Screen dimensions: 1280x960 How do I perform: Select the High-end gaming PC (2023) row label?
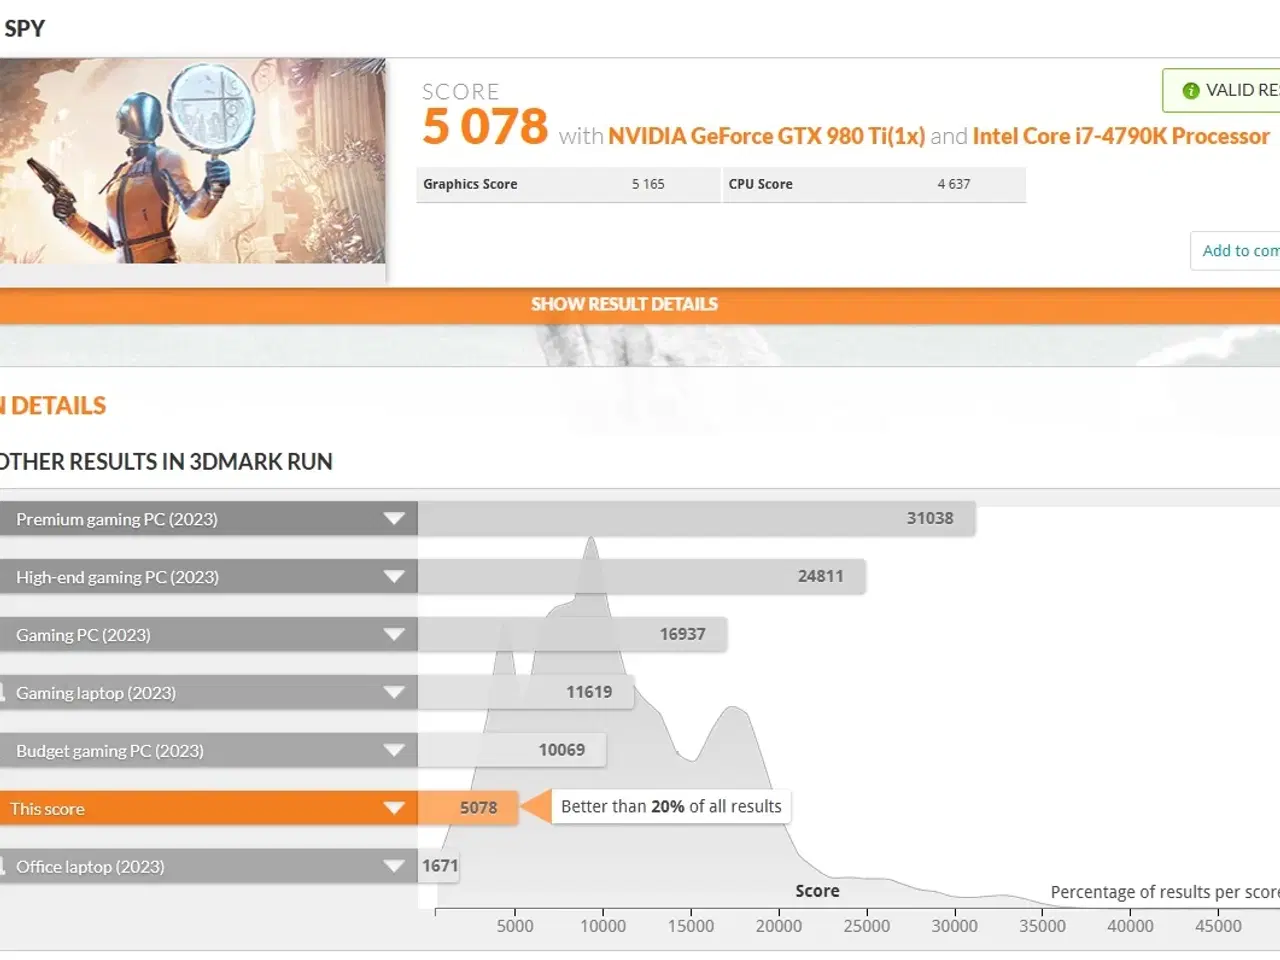pyautogui.click(x=117, y=577)
